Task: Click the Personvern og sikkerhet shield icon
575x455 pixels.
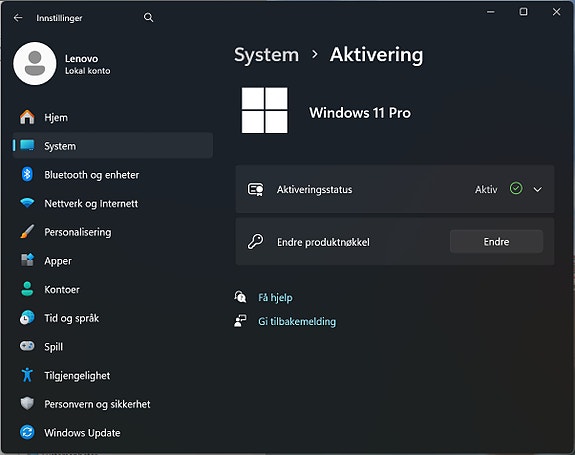Action: pyautogui.click(x=27, y=404)
